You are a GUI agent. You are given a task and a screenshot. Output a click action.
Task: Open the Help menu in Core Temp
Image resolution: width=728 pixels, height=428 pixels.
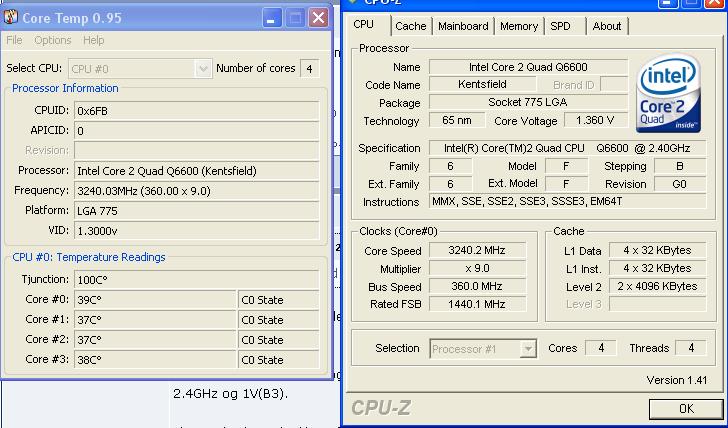pyautogui.click(x=93, y=40)
